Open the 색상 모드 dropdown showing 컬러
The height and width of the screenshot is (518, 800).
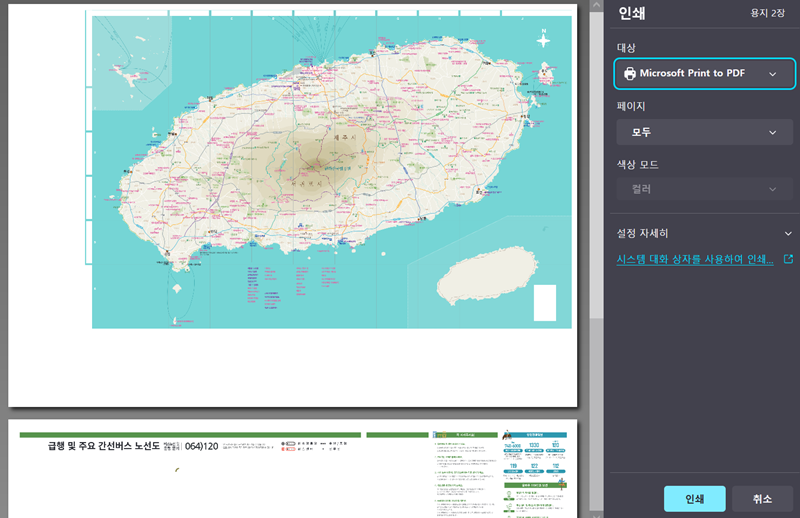click(704, 189)
